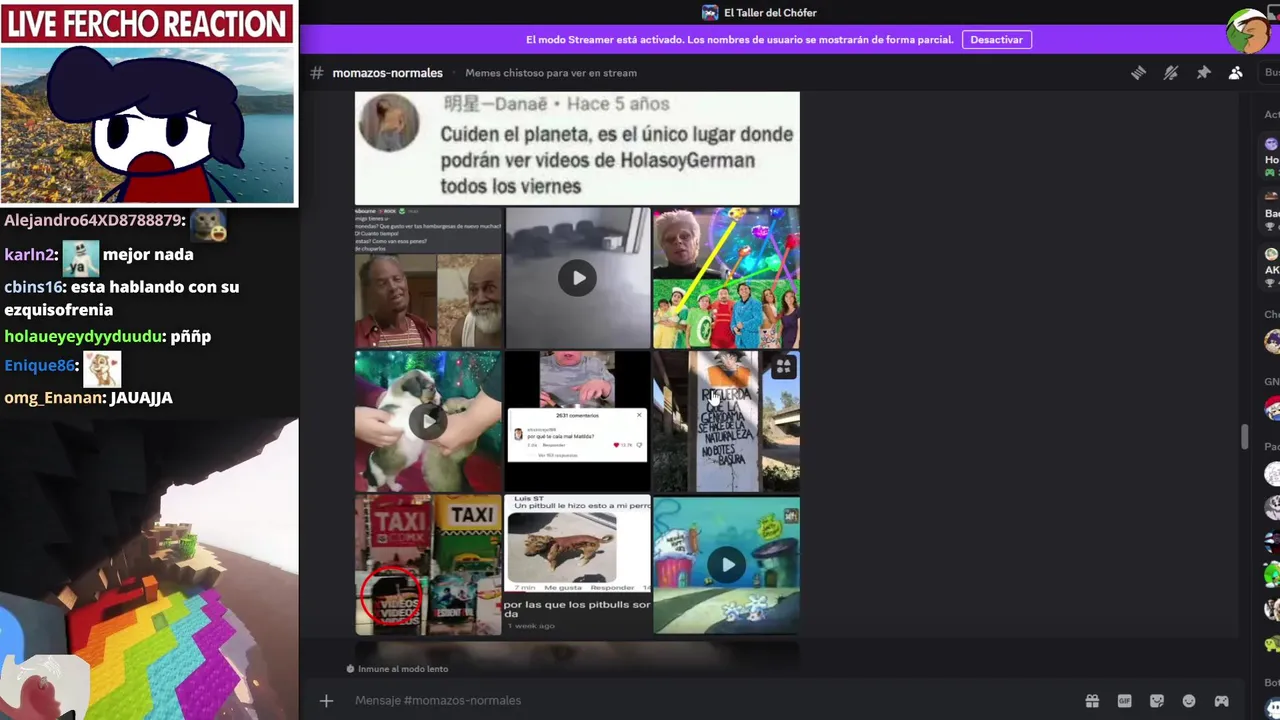Viewport: 1280px width, 720px height.
Task: Click the hashtag channel icon
Action: (x=317, y=72)
